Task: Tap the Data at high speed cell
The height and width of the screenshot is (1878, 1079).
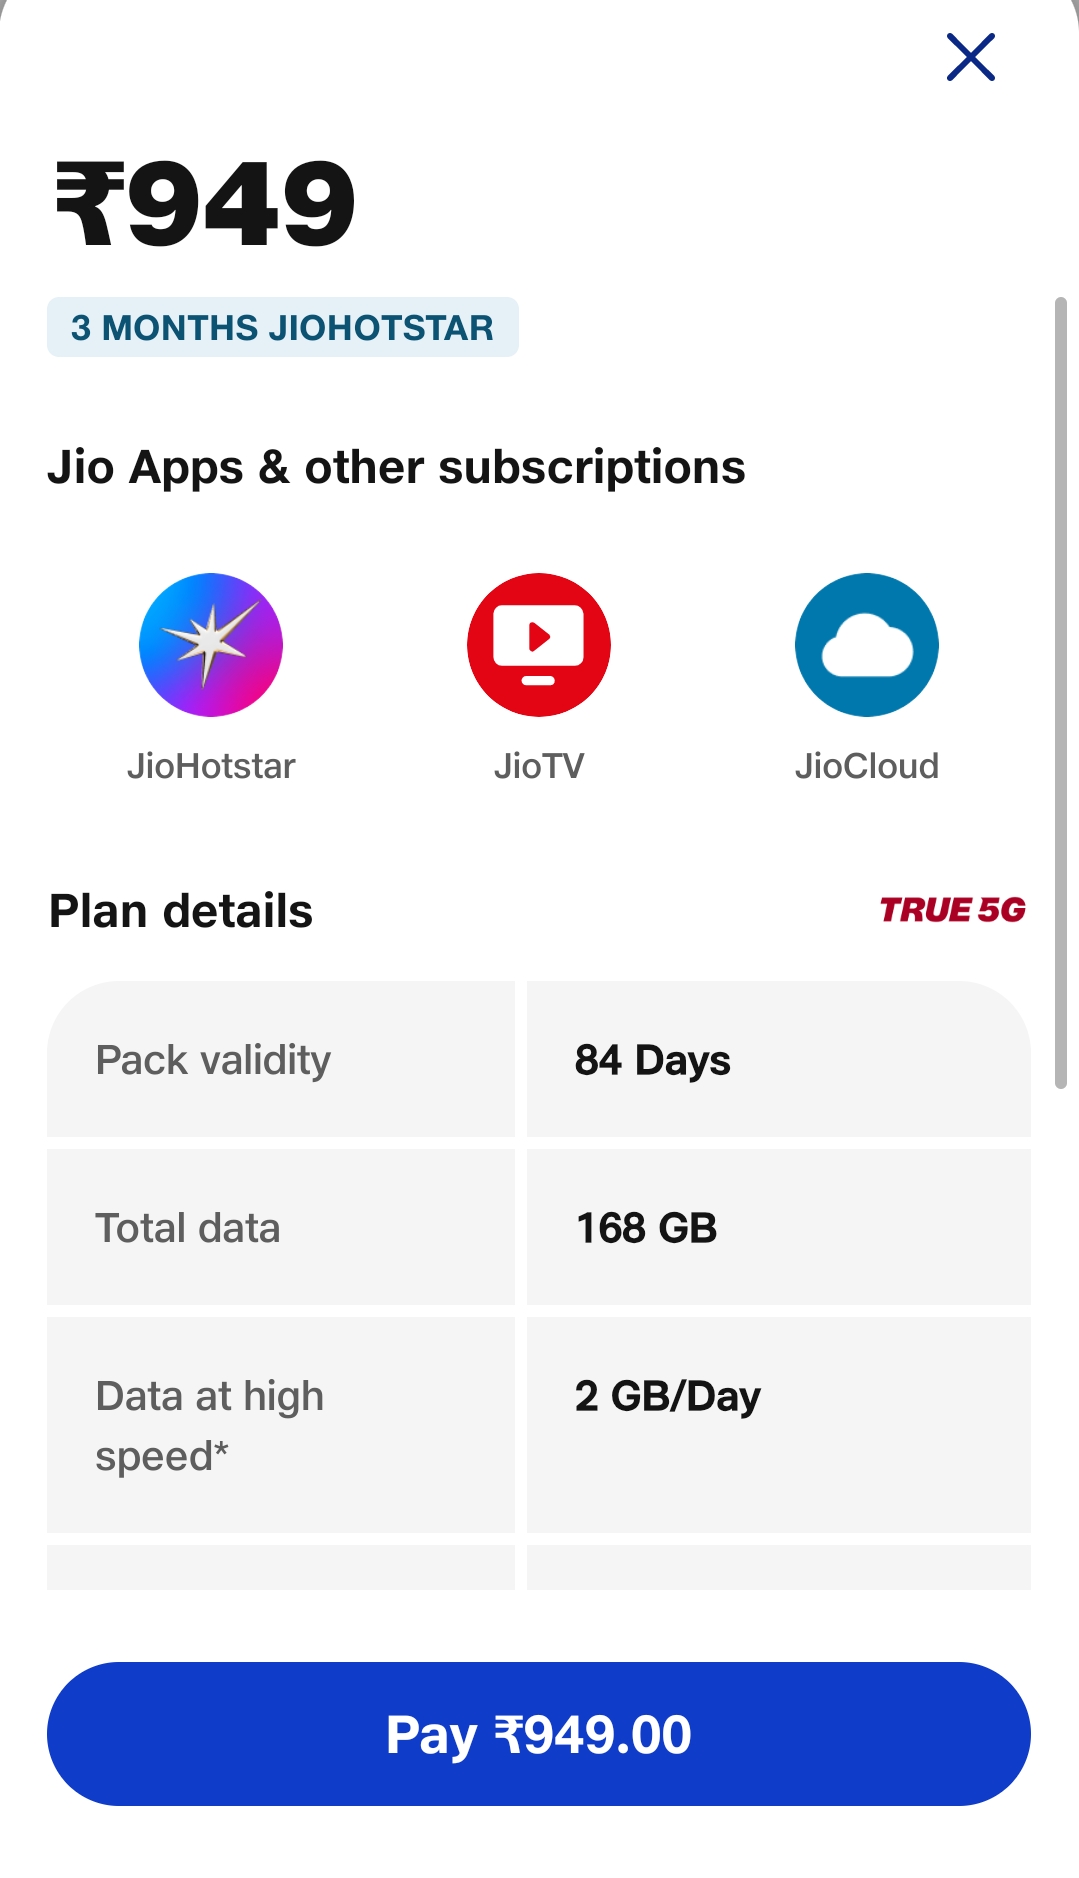Action: 281,1425
